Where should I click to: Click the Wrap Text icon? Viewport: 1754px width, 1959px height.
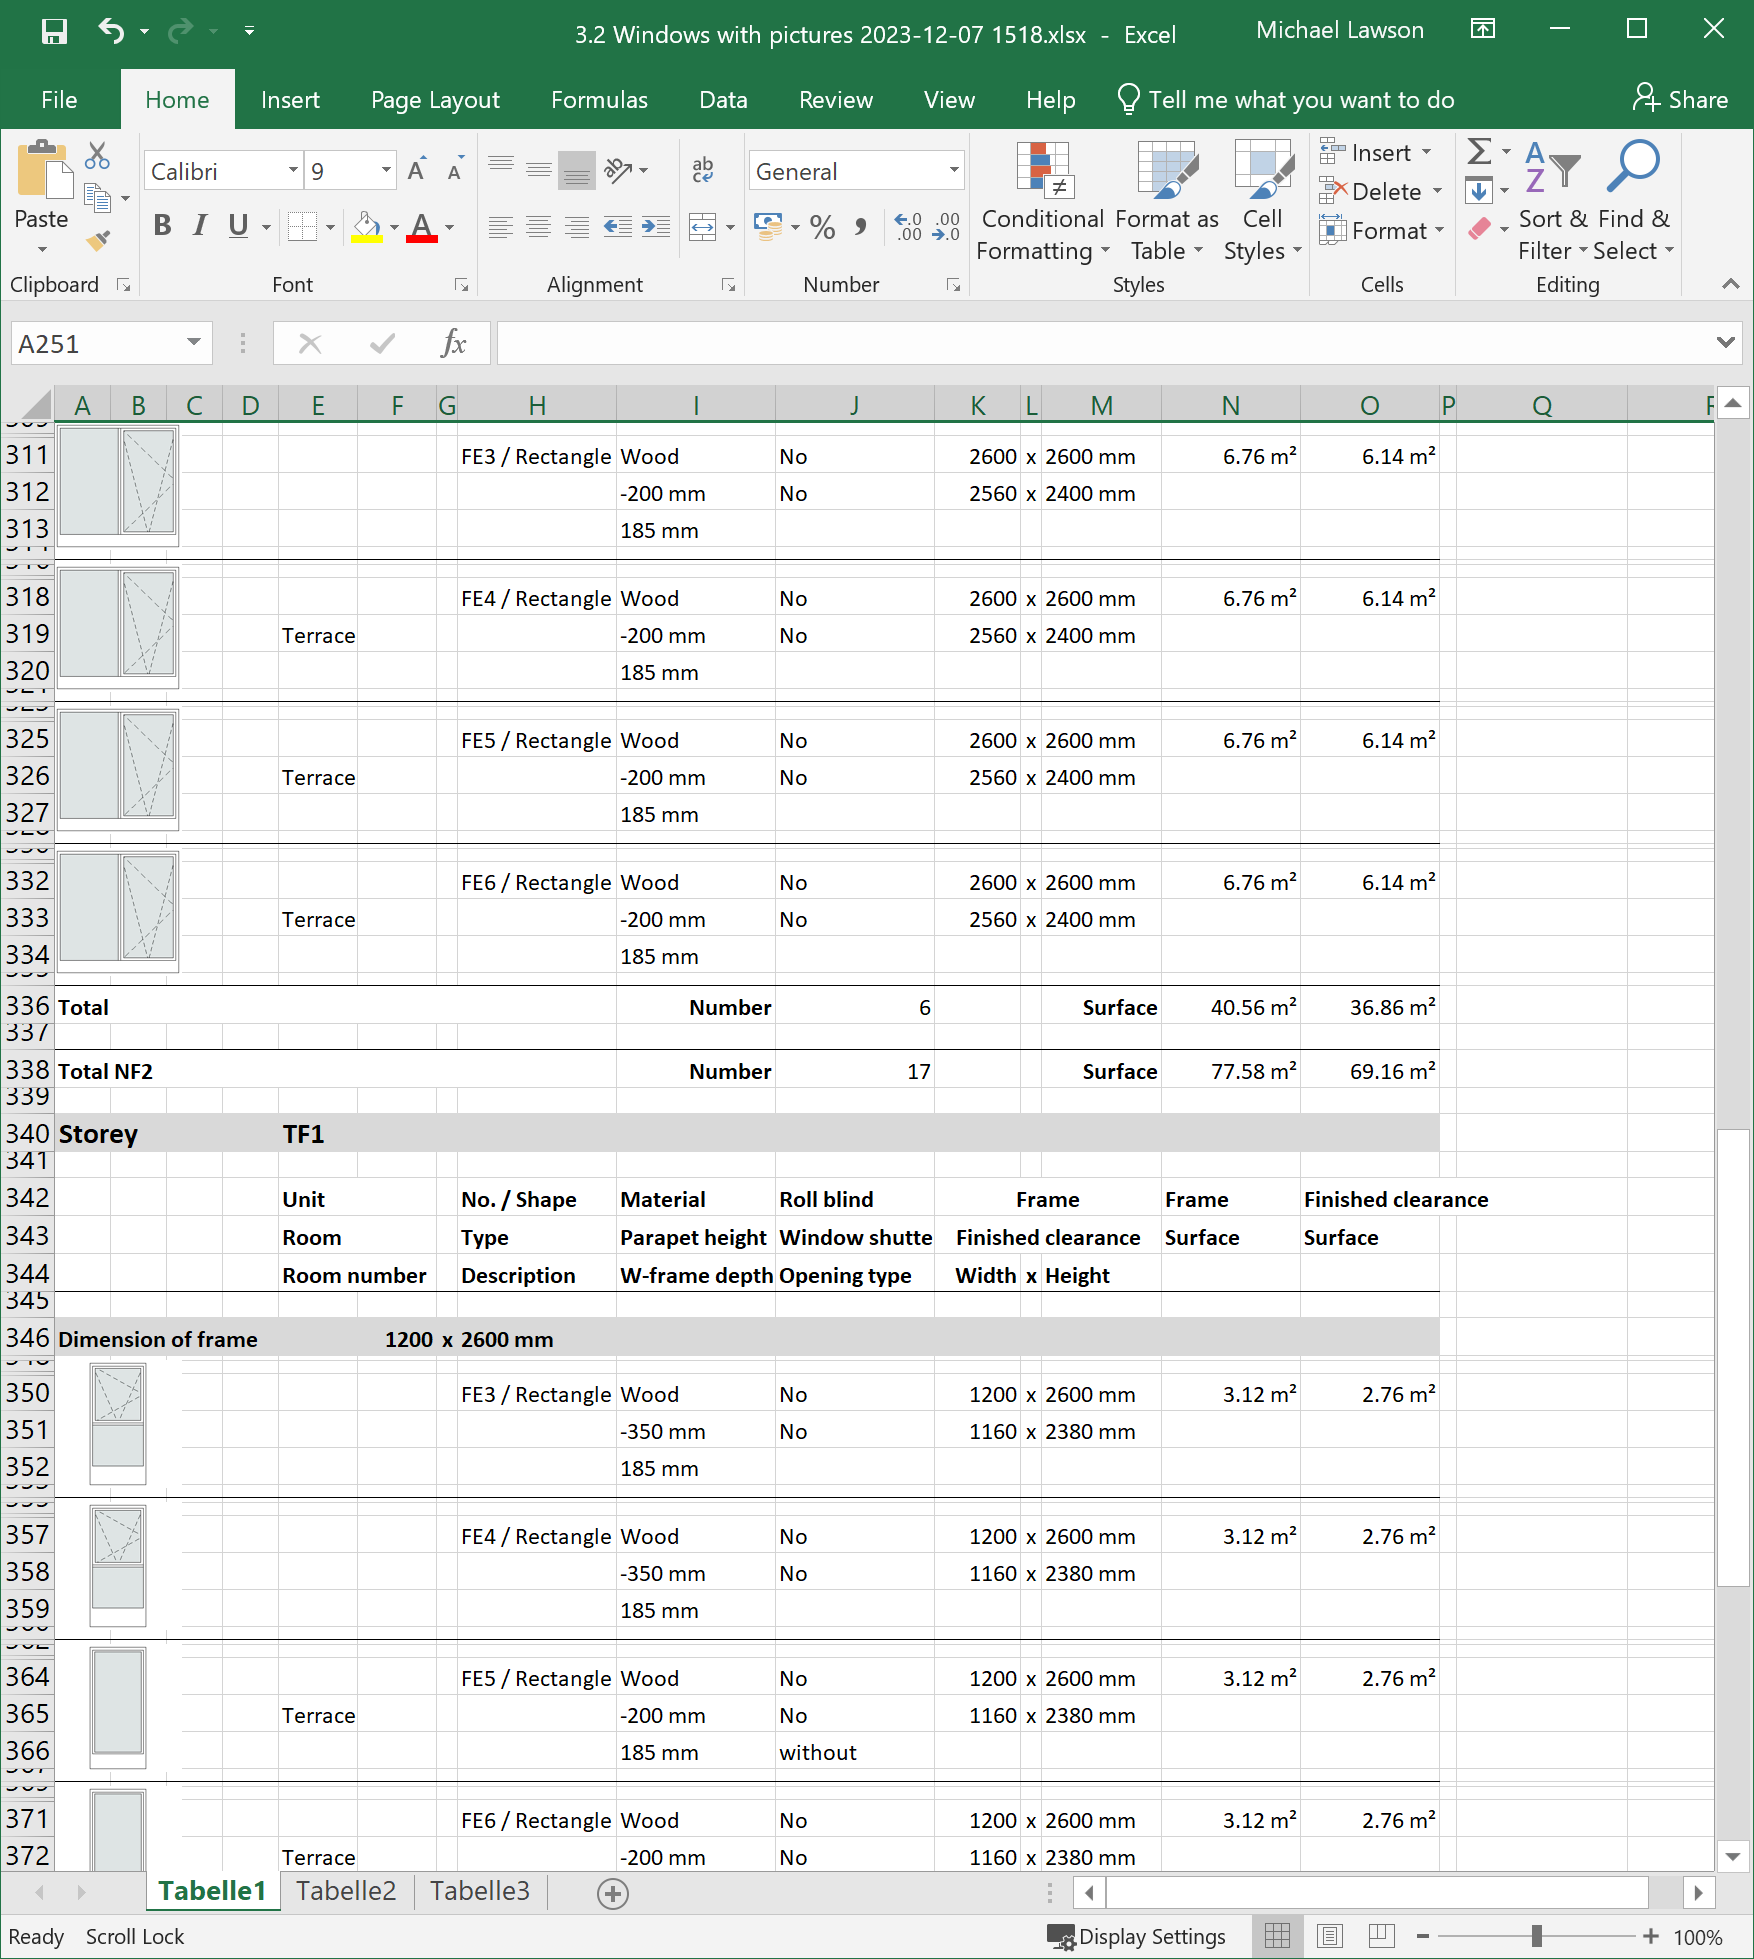tap(703, 170)
